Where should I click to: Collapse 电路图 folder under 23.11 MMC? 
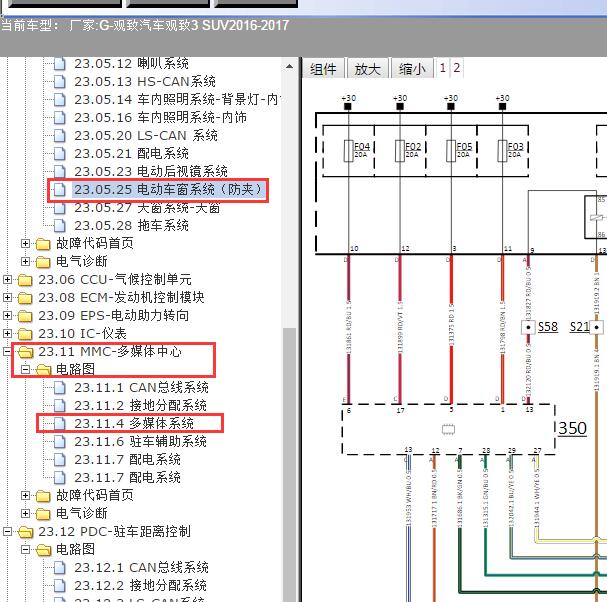pos(26,369)
